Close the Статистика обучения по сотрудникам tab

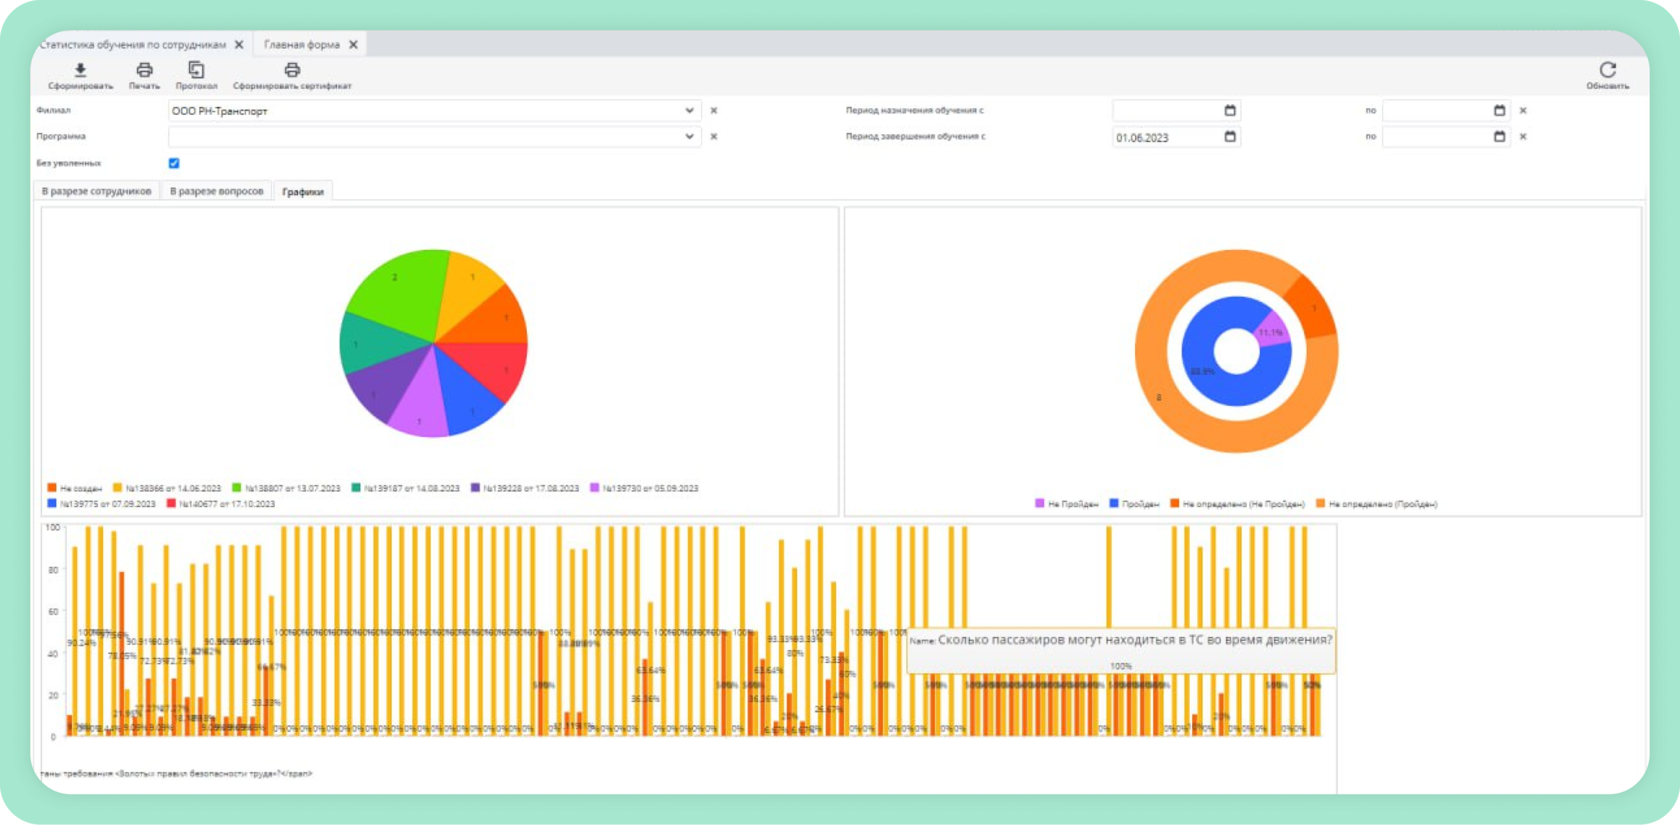(239, 45)
